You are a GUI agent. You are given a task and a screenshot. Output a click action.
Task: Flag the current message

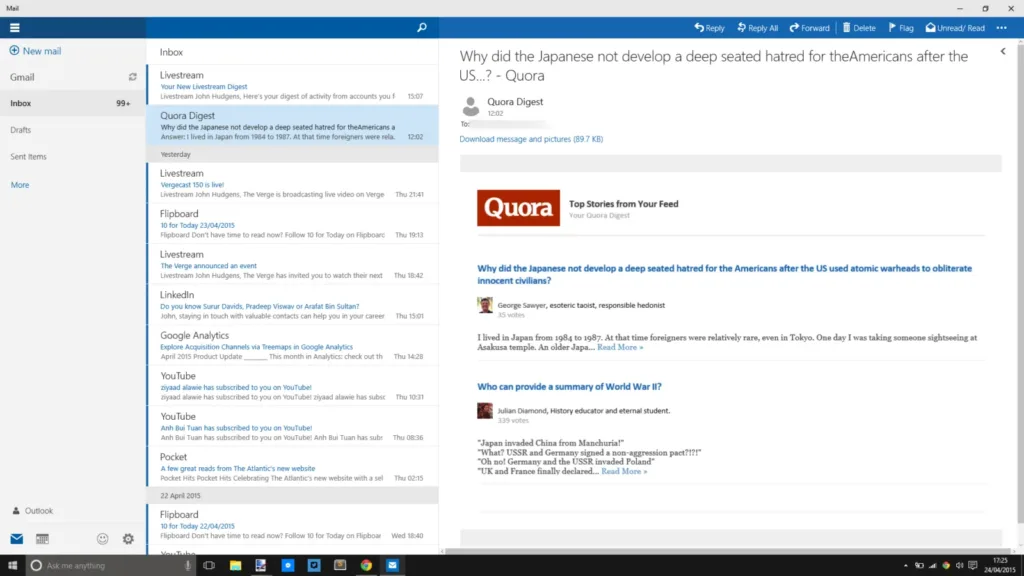[x=901, y=27]
